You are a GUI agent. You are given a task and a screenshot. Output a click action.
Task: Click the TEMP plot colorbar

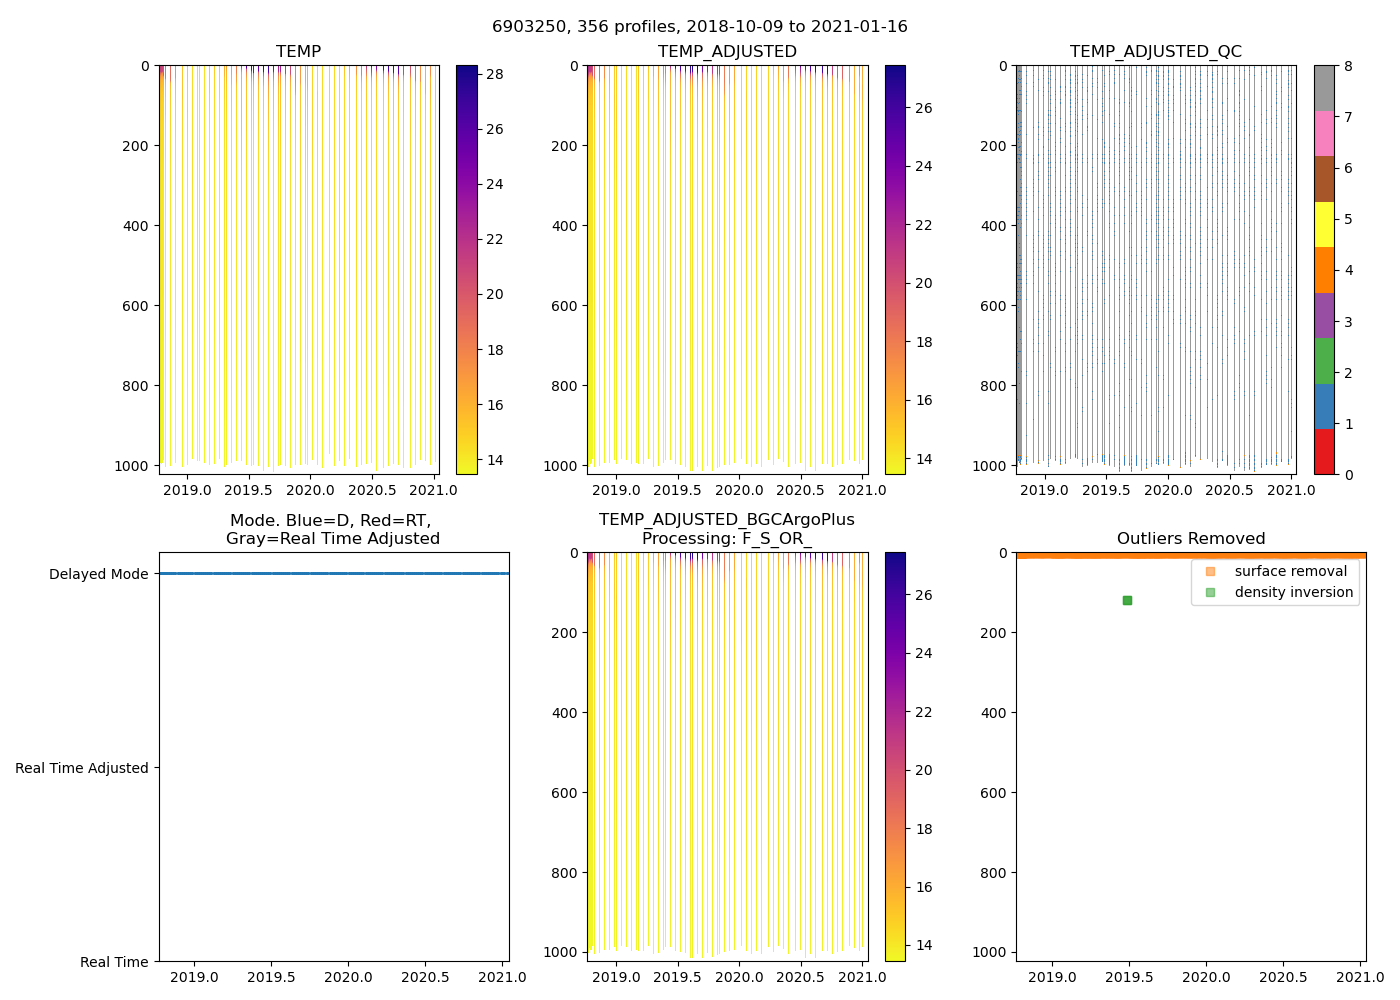[x=466, y=269]
